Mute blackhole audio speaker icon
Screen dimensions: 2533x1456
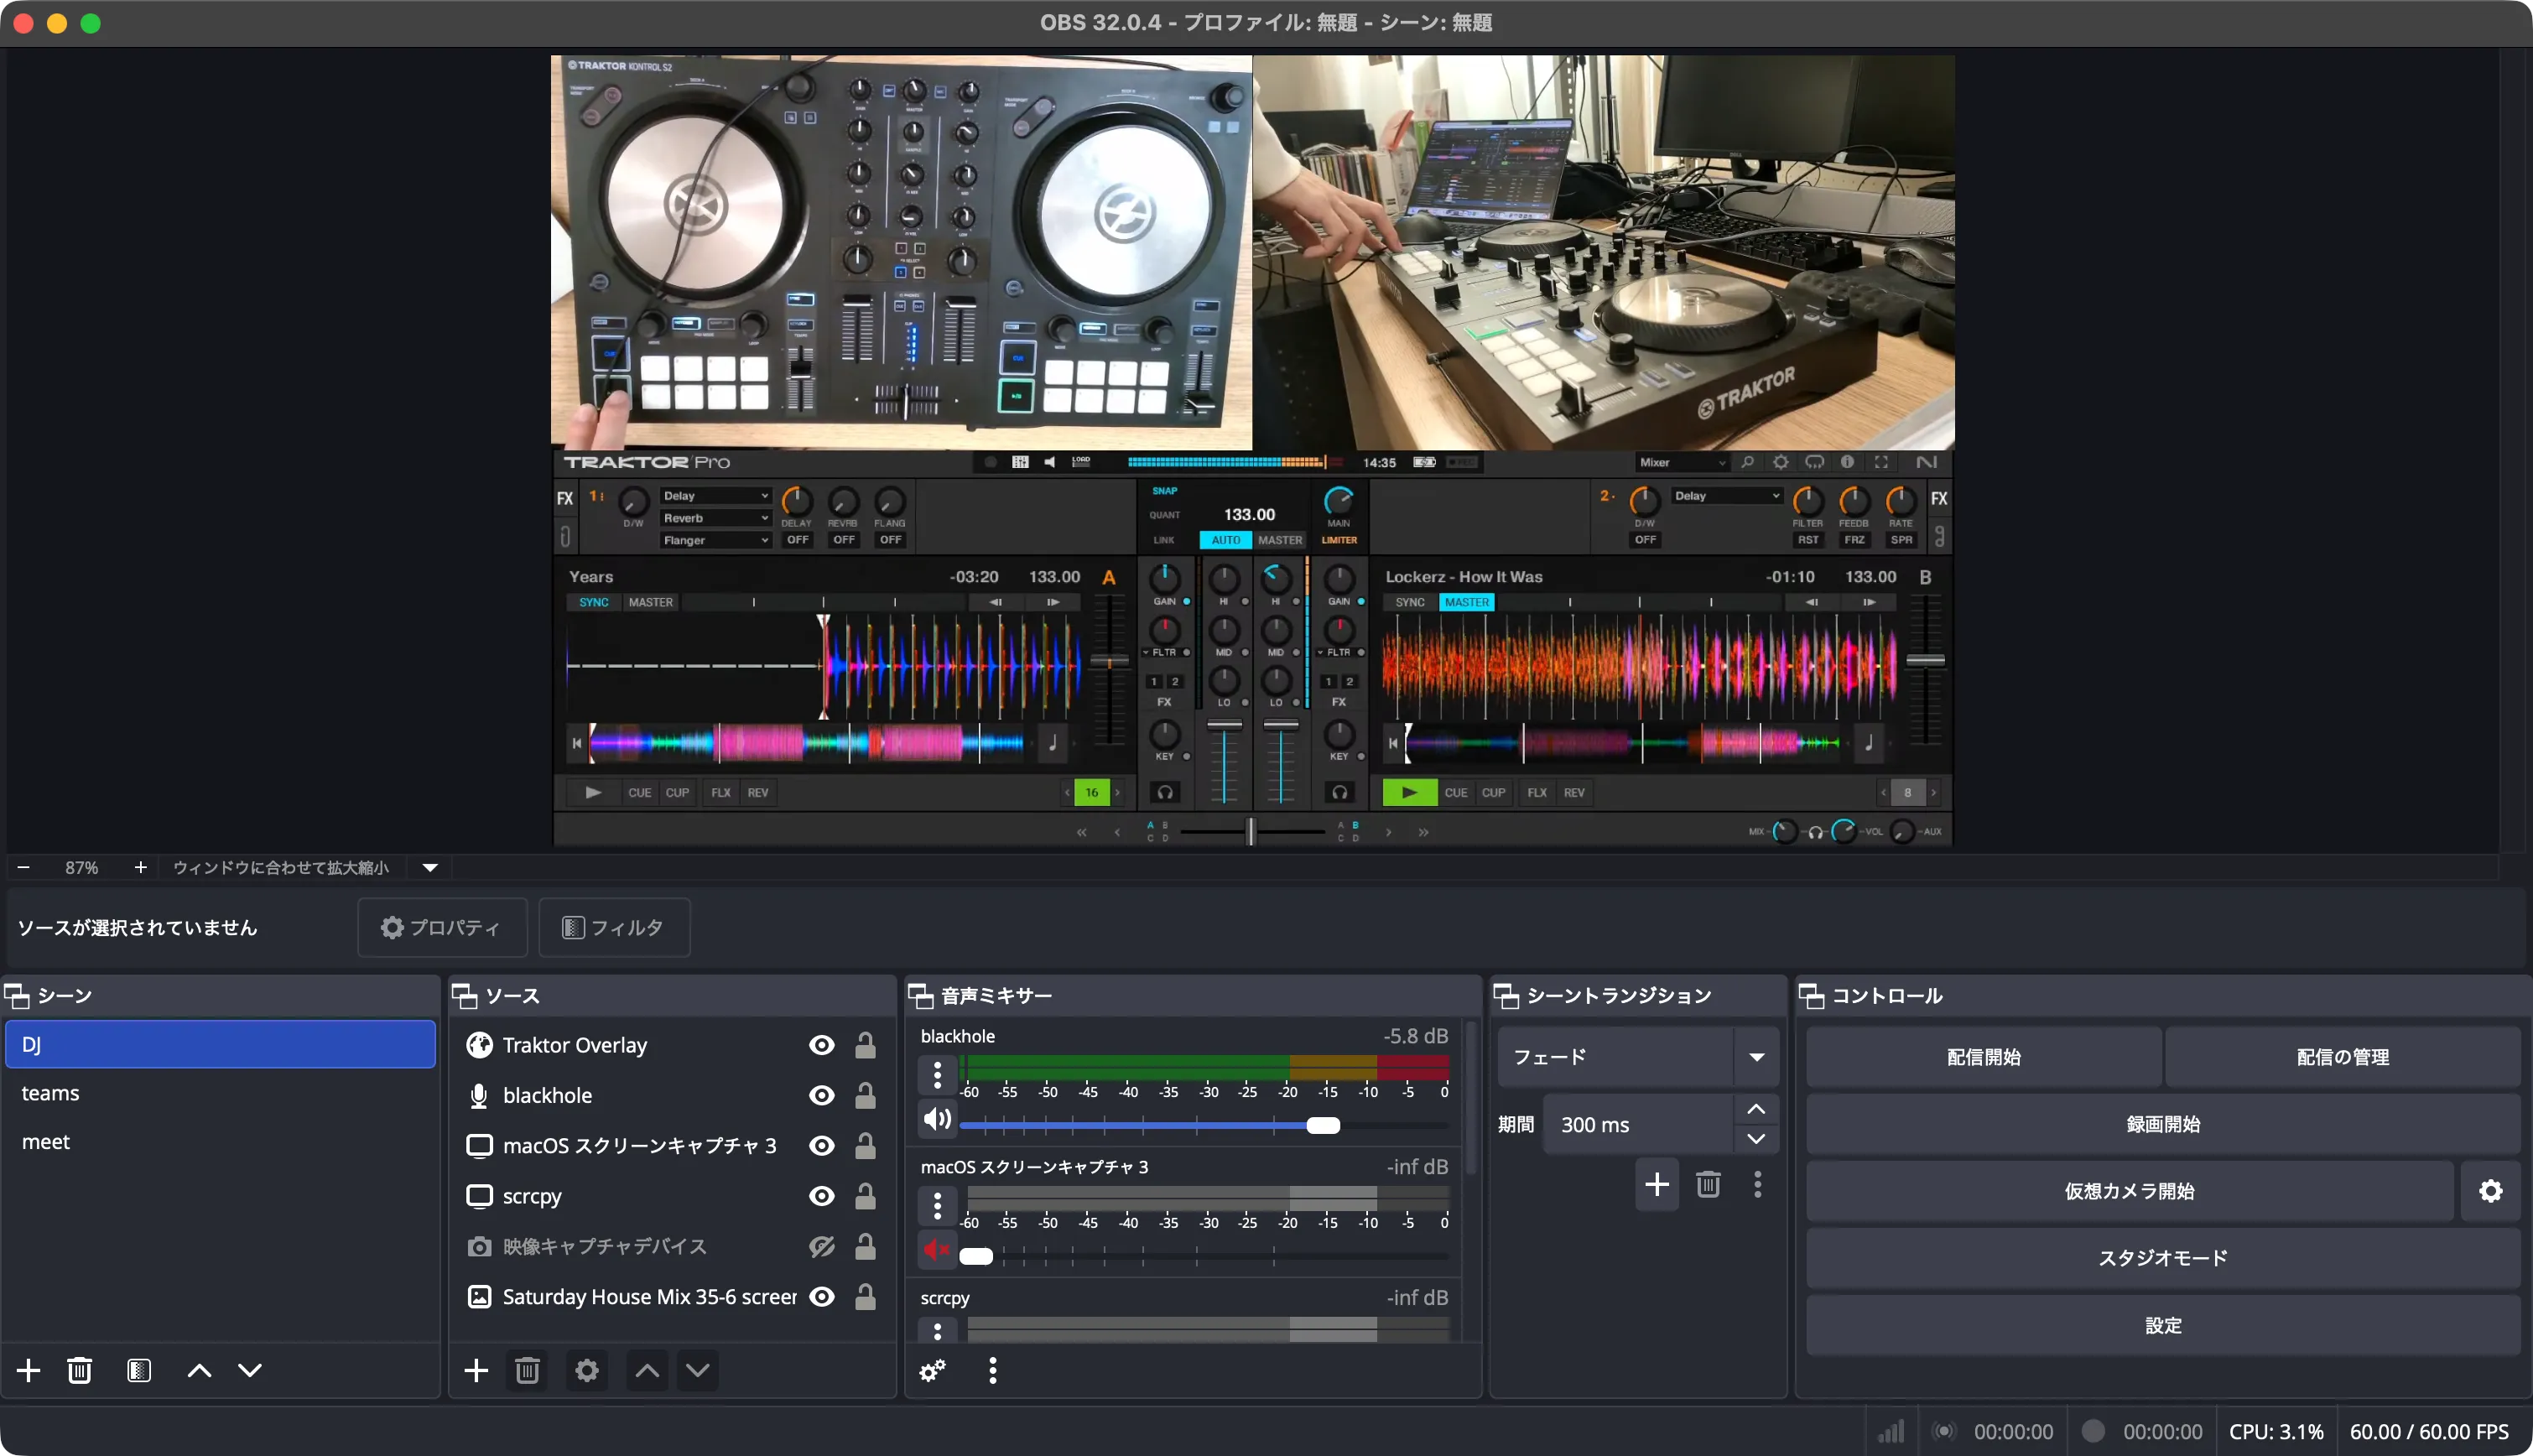937,1118
